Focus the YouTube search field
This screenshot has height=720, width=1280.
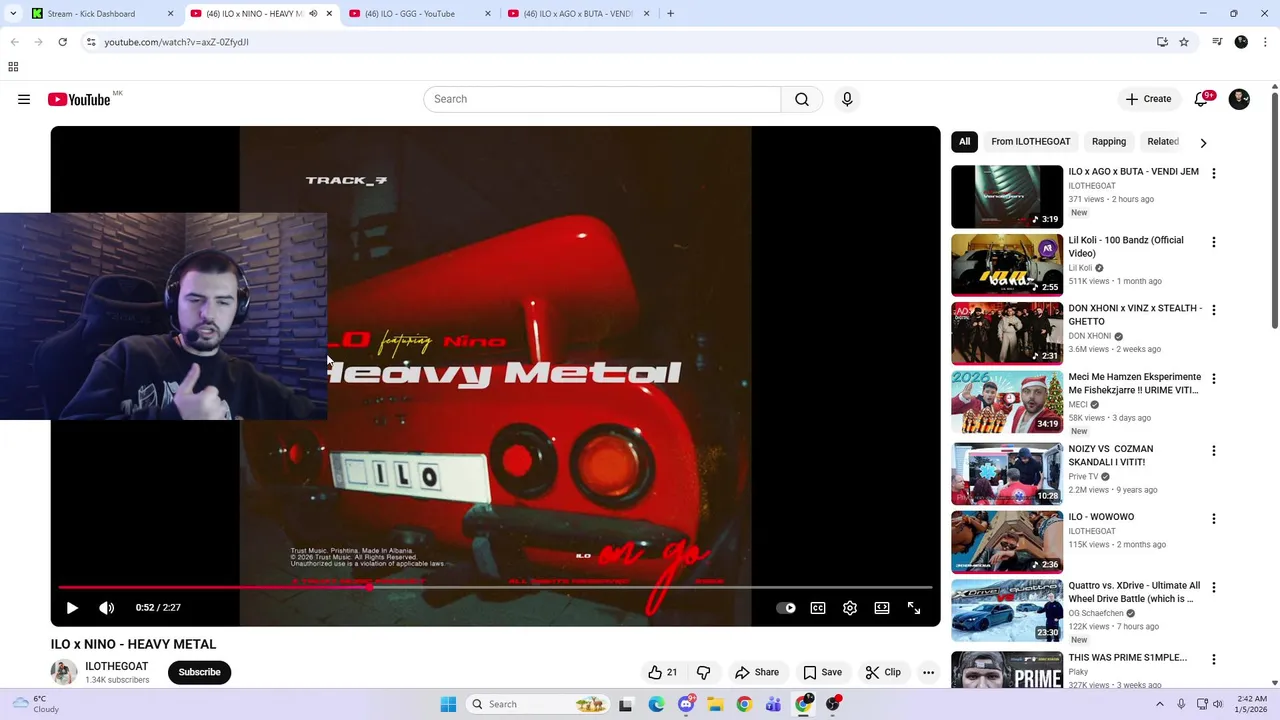pyautogui.click(x=602, y=99)
